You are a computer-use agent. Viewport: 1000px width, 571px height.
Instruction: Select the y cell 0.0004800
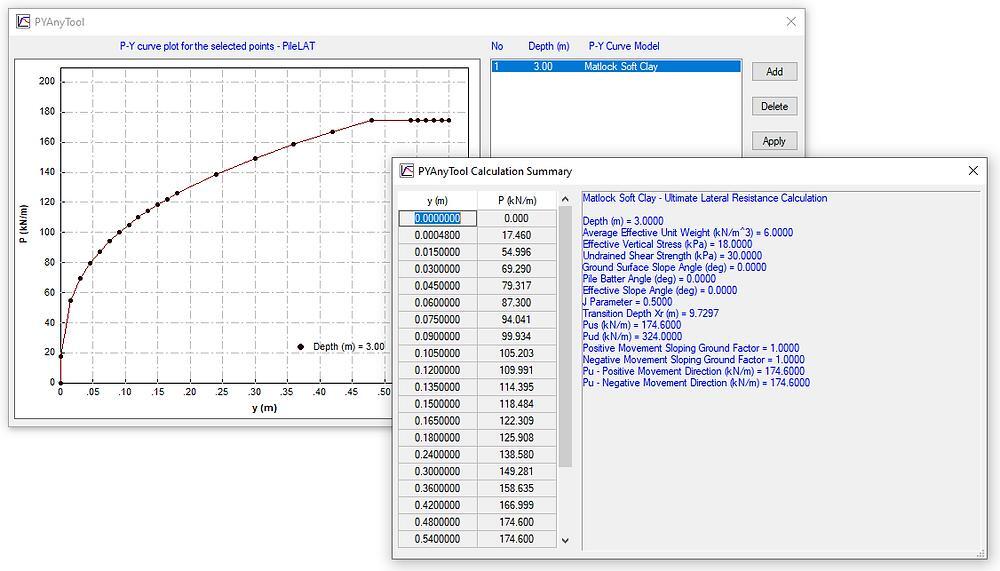point(438,235)
